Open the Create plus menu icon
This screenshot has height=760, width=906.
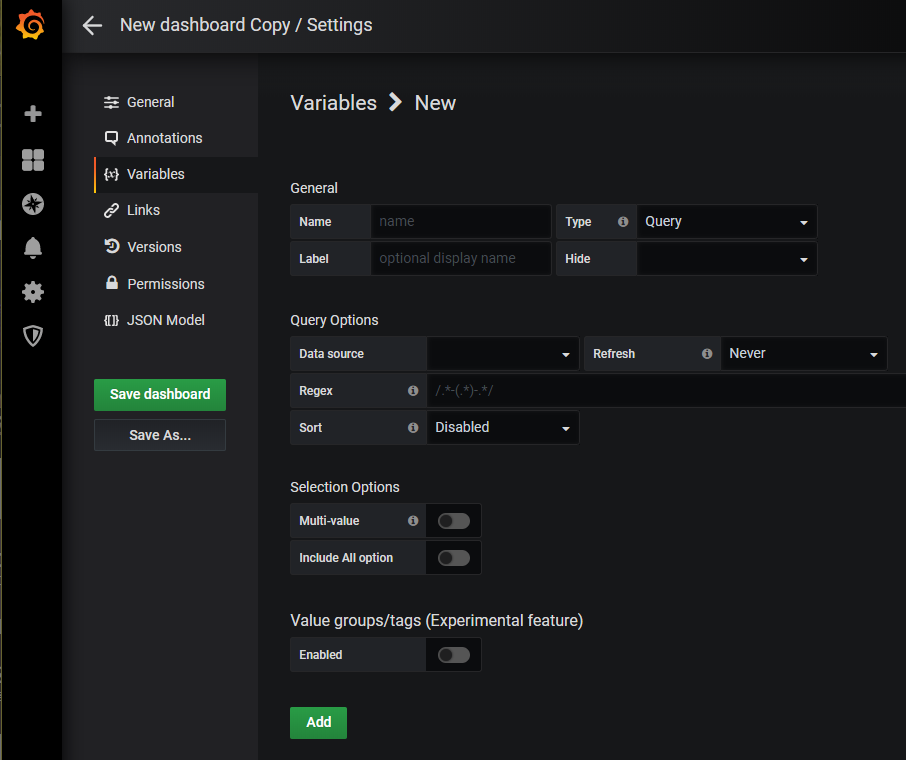point(33,113)
